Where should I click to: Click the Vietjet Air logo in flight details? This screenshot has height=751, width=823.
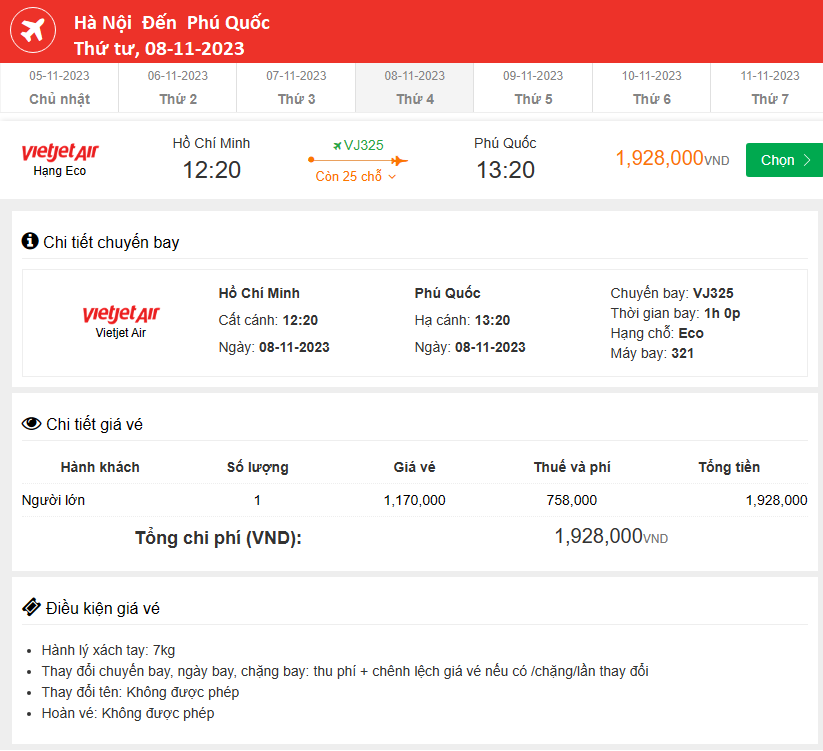[121, 315]
